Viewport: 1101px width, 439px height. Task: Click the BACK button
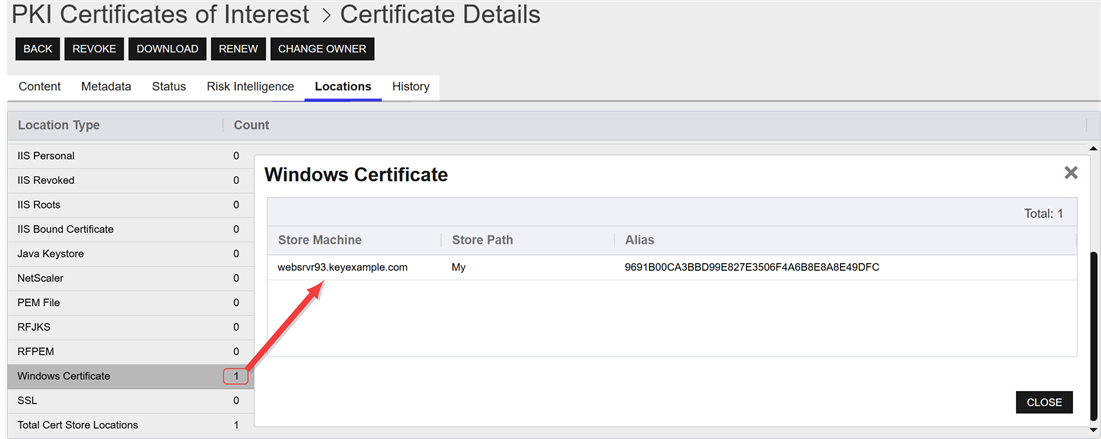coord(38,49)
